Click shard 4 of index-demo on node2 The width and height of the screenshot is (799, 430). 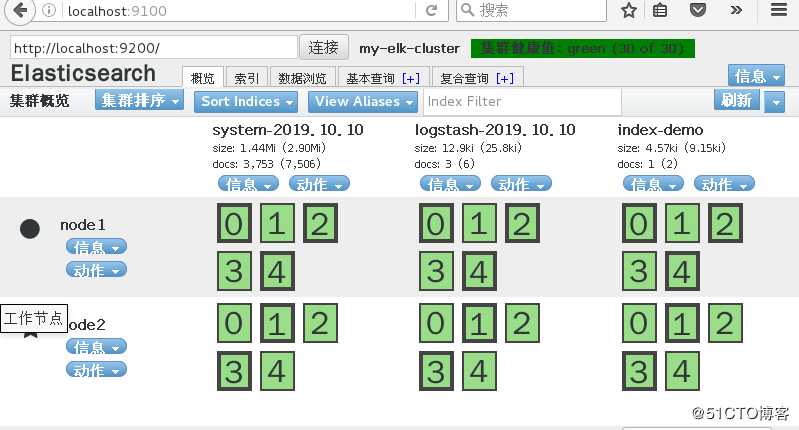[682, 371]
